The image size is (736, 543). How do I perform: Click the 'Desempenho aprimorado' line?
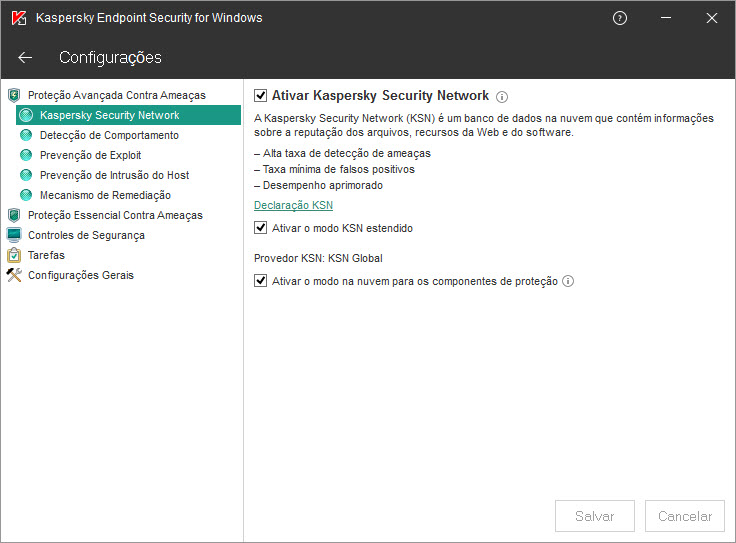(318, 185)
